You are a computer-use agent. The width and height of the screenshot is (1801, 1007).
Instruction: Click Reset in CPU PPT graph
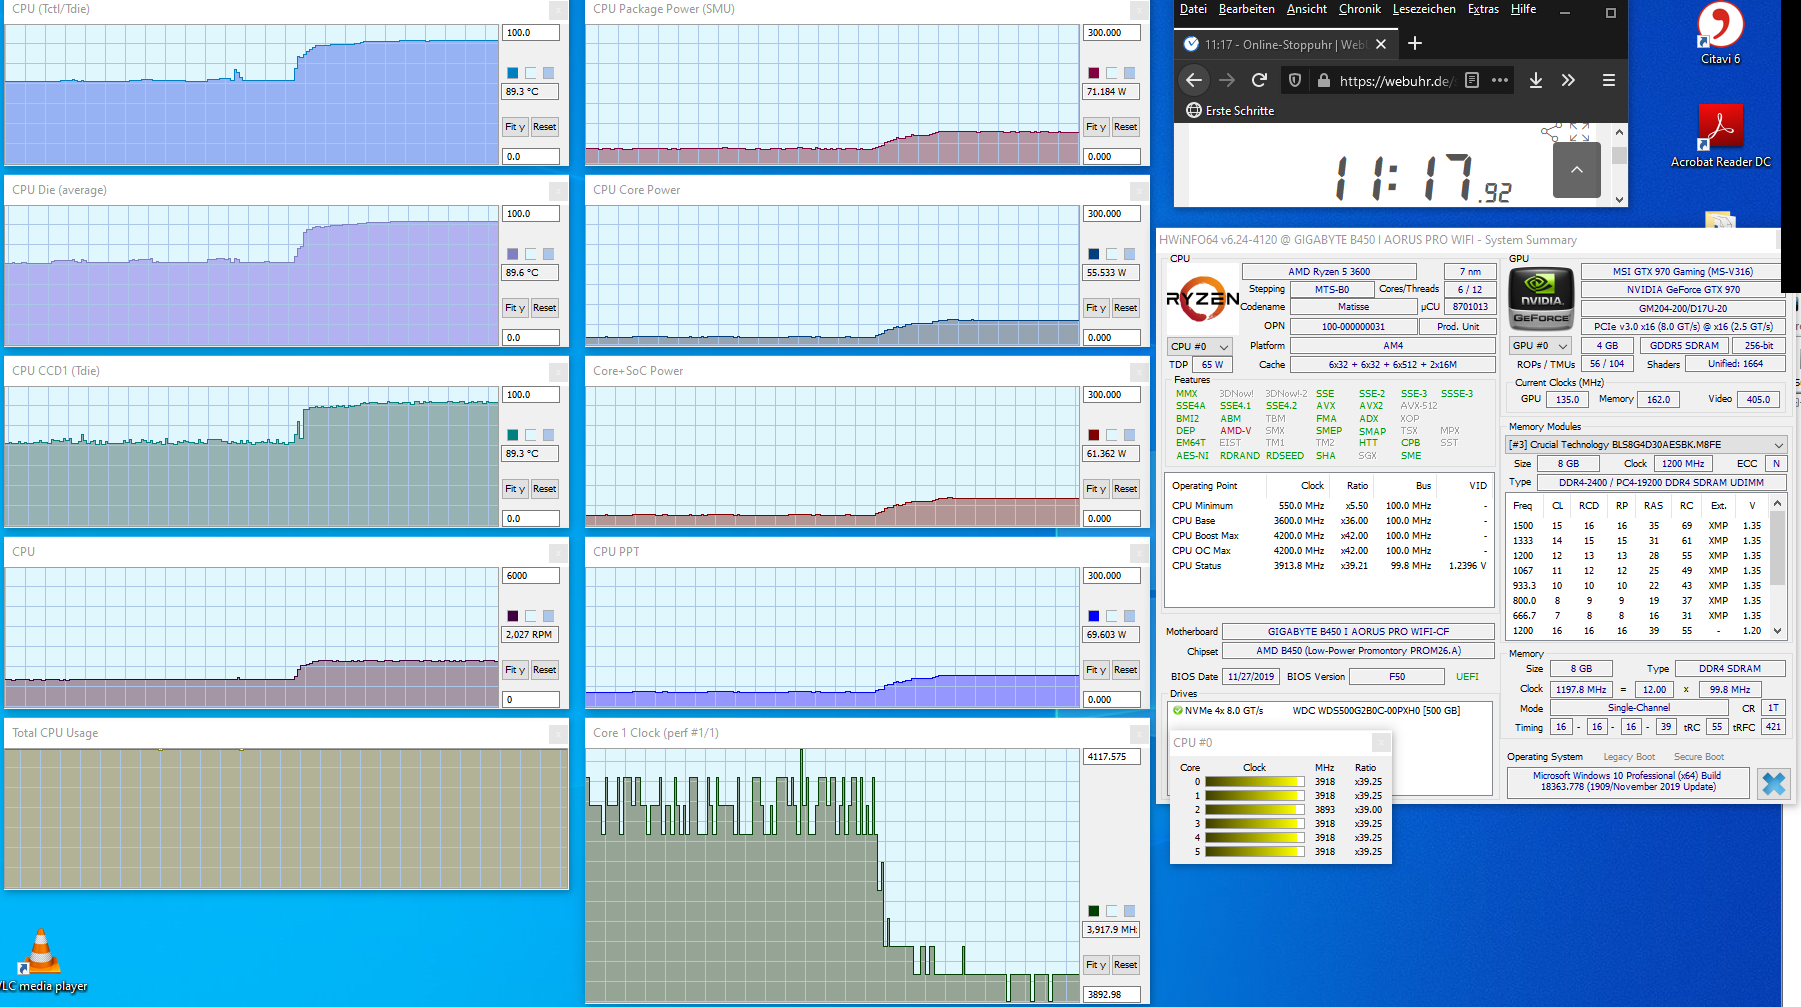[1126, 670]
